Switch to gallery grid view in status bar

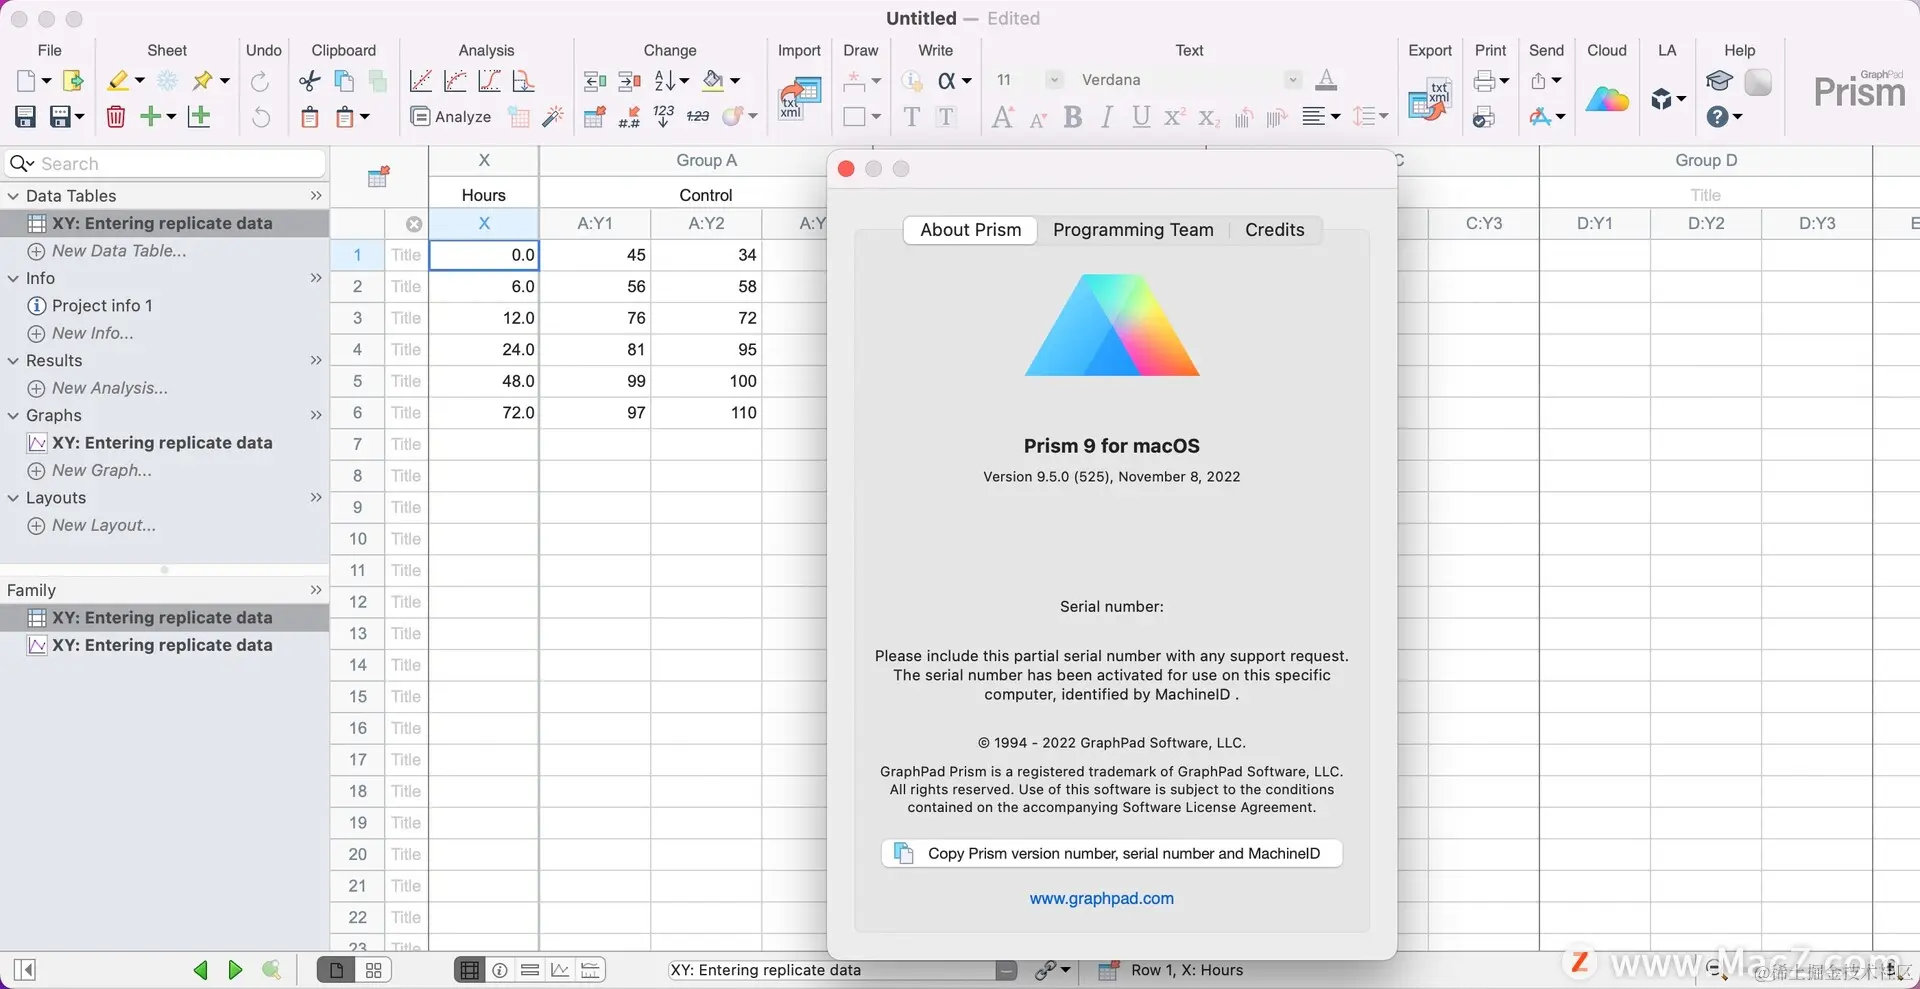coord(374,970)
